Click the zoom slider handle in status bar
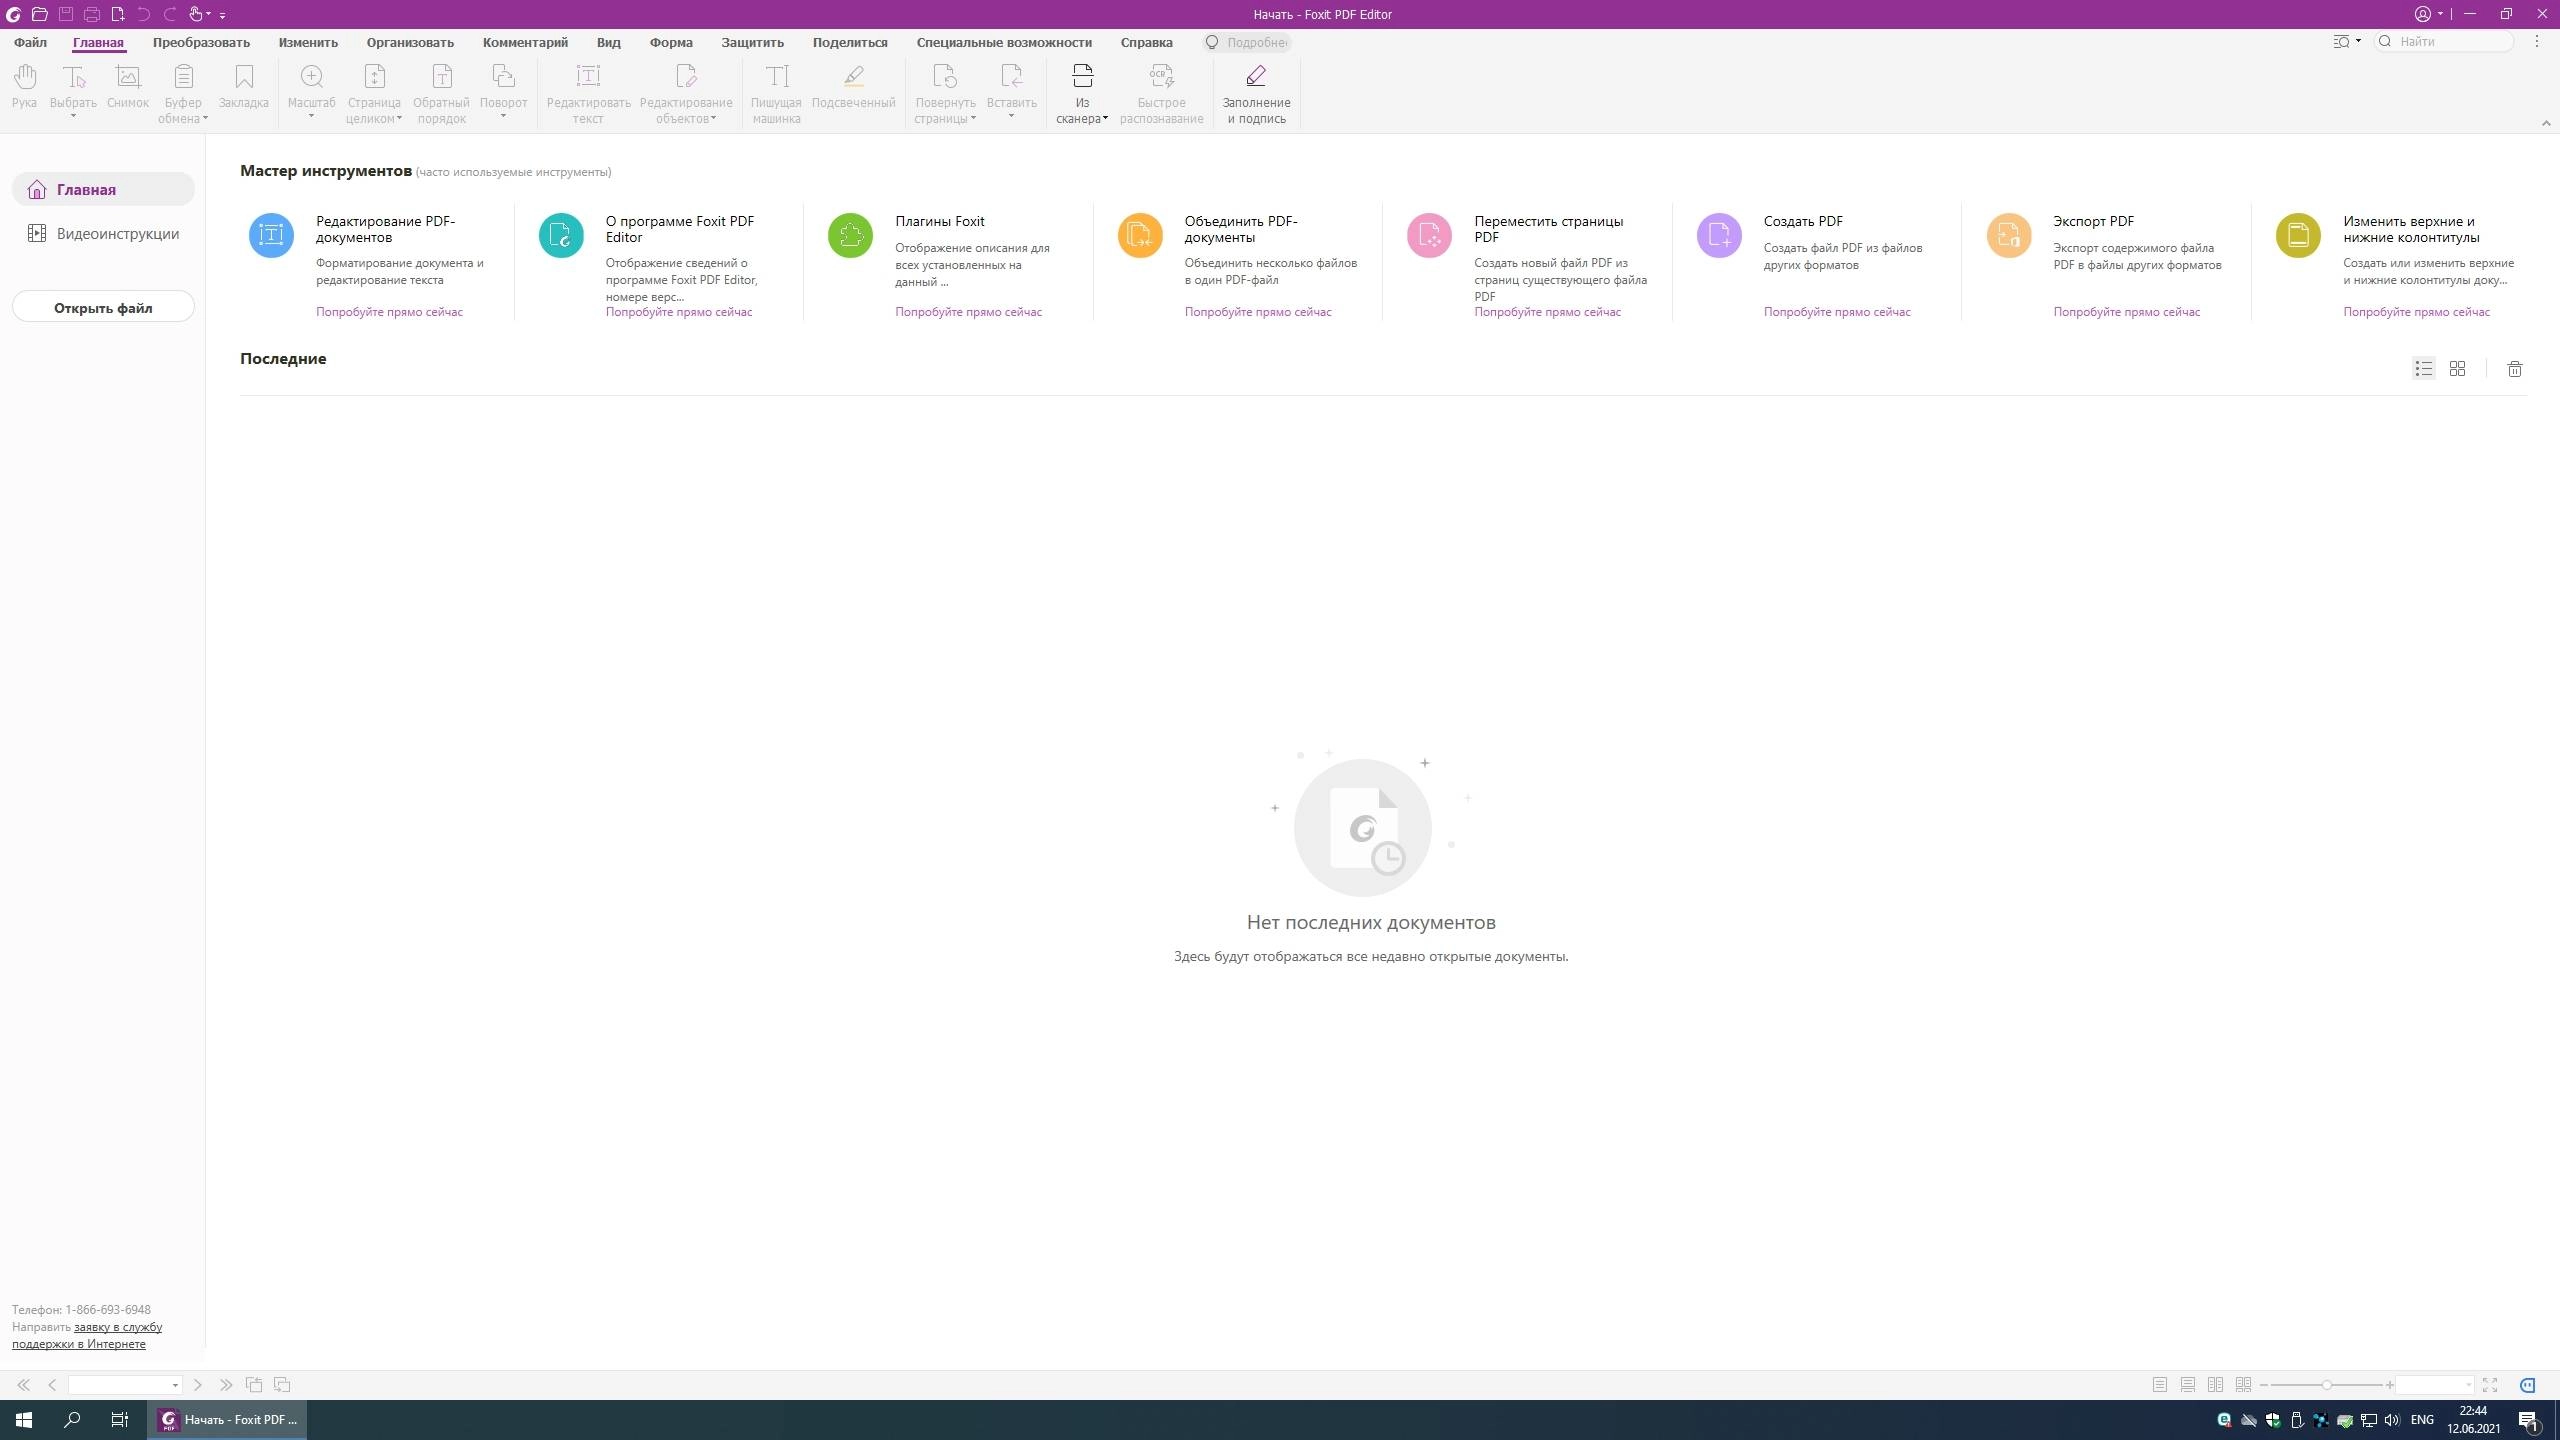Image resolution: width=2560 pixels, height=1440 pixels. coord(2327,1385)
